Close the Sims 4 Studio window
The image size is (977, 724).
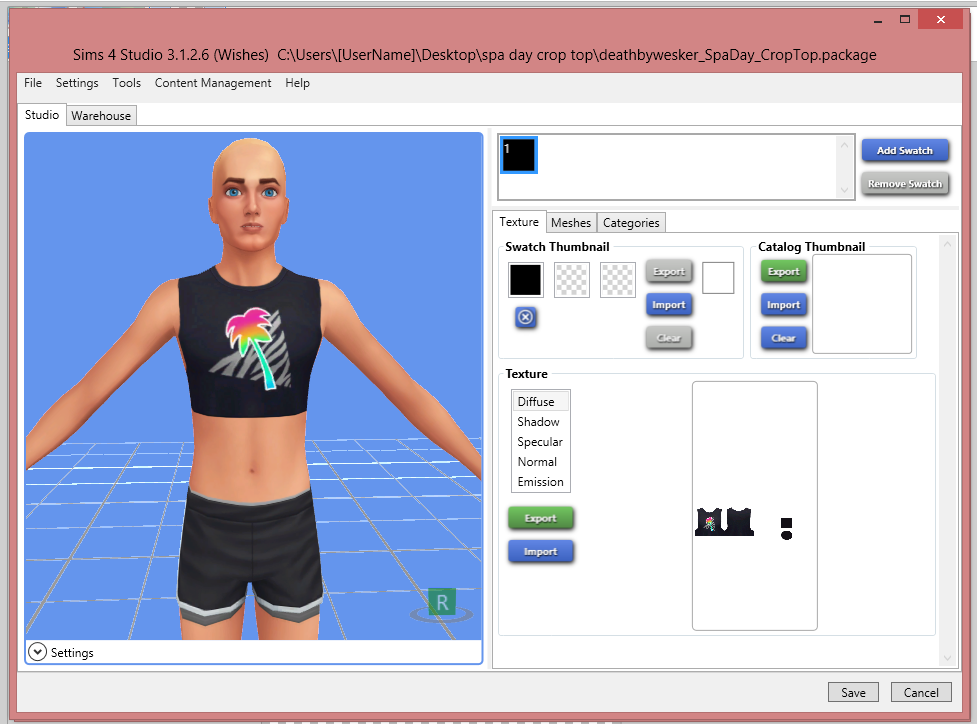click(x=941, y=20)
